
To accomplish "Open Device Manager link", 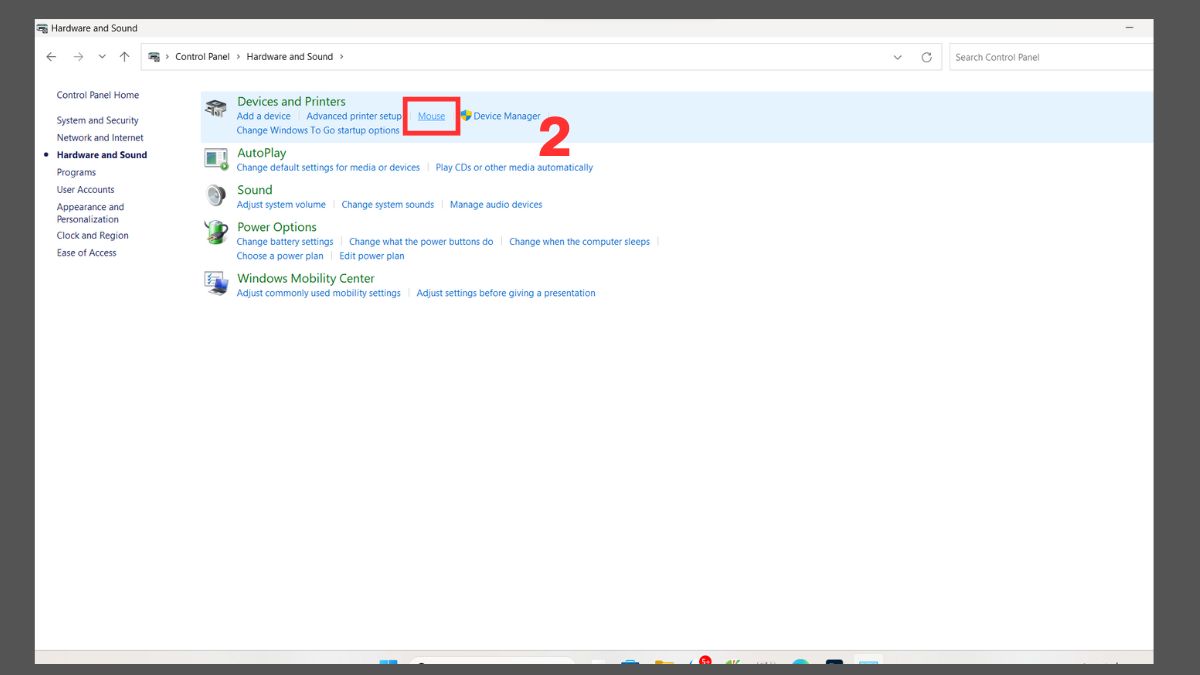I will [507, 116].
